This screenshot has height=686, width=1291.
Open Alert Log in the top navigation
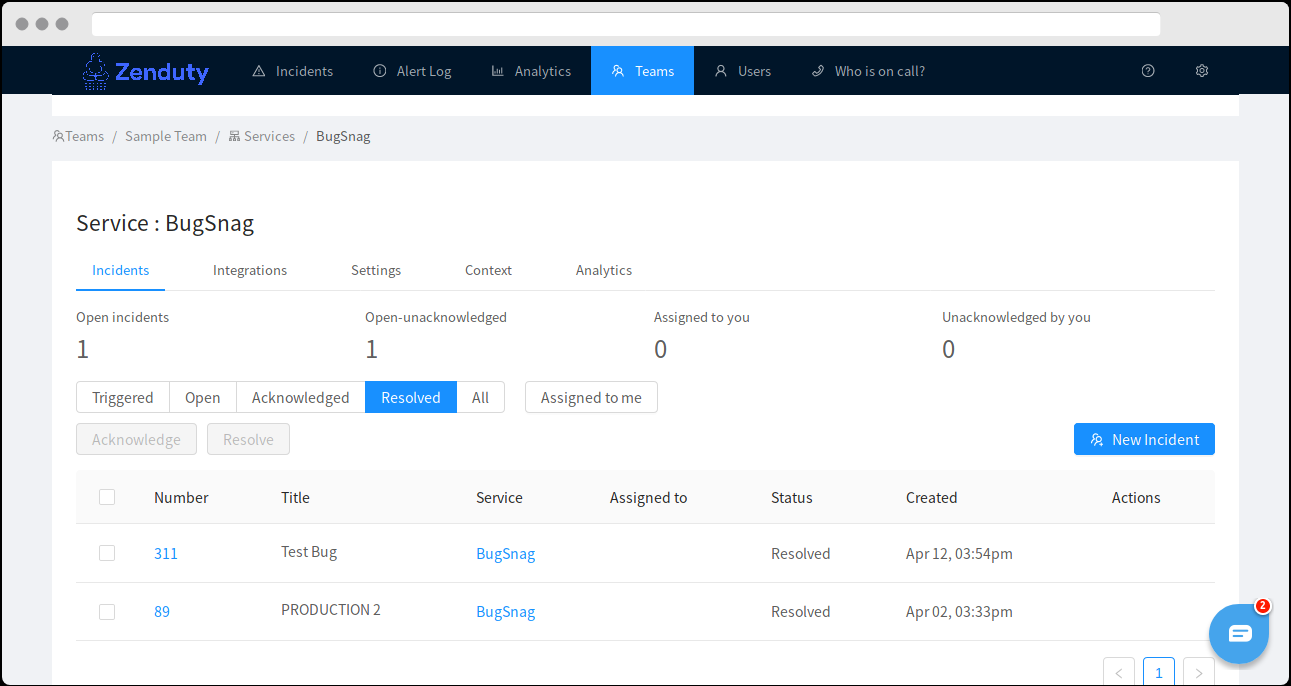(412, 71)
